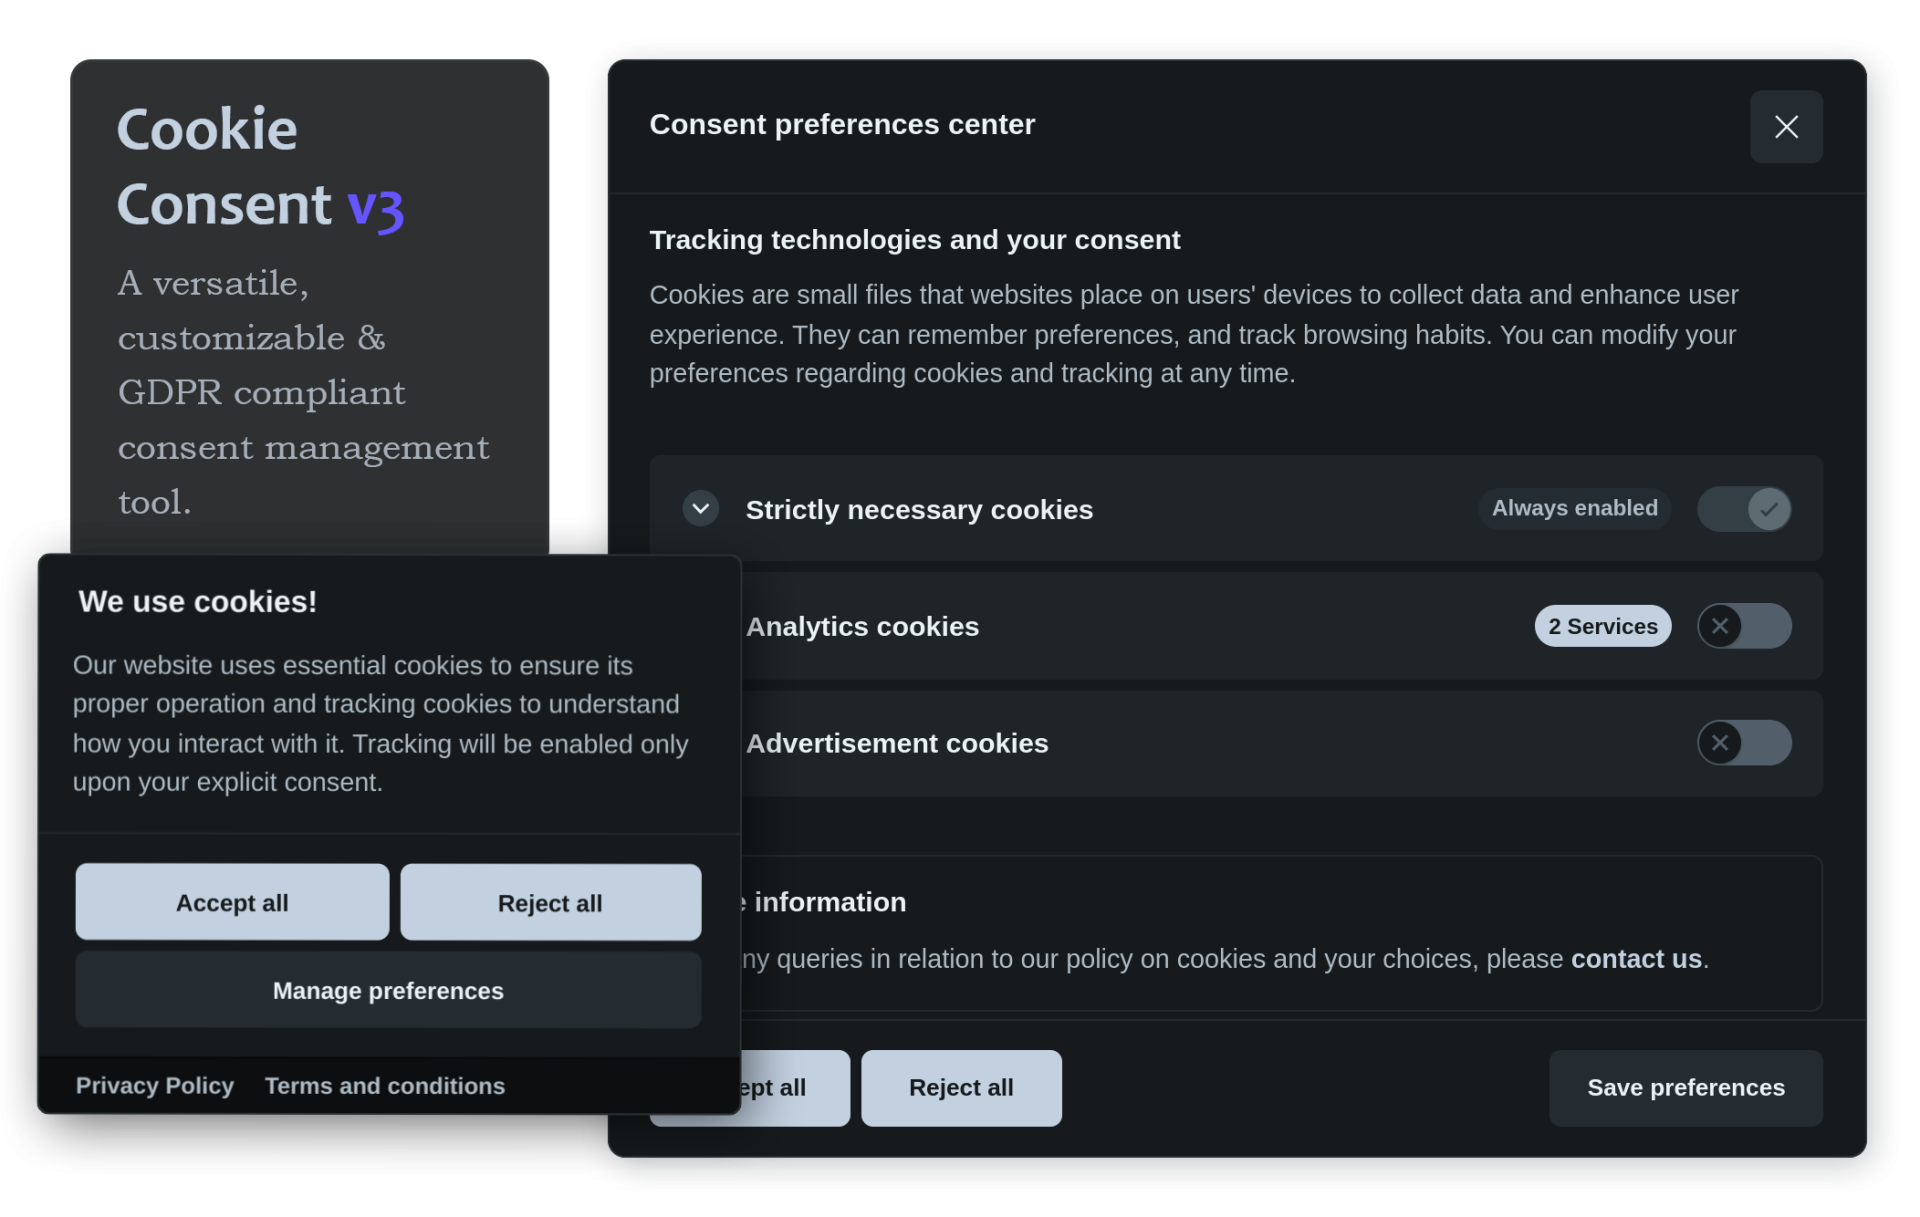
Task: Click the contact us link
Action: (1635, 957)
